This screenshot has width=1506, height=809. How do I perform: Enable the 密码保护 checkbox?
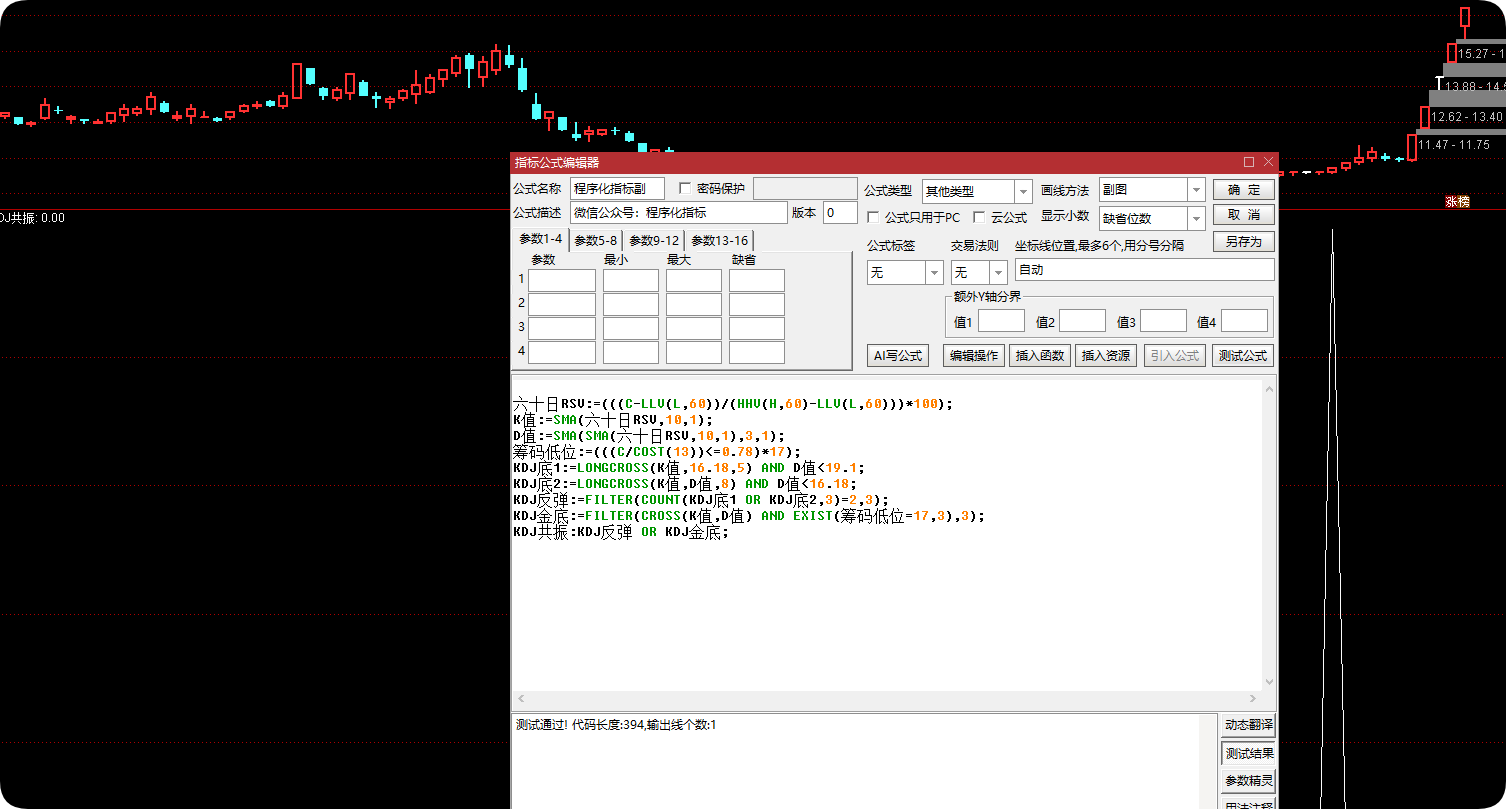(685, 188)
